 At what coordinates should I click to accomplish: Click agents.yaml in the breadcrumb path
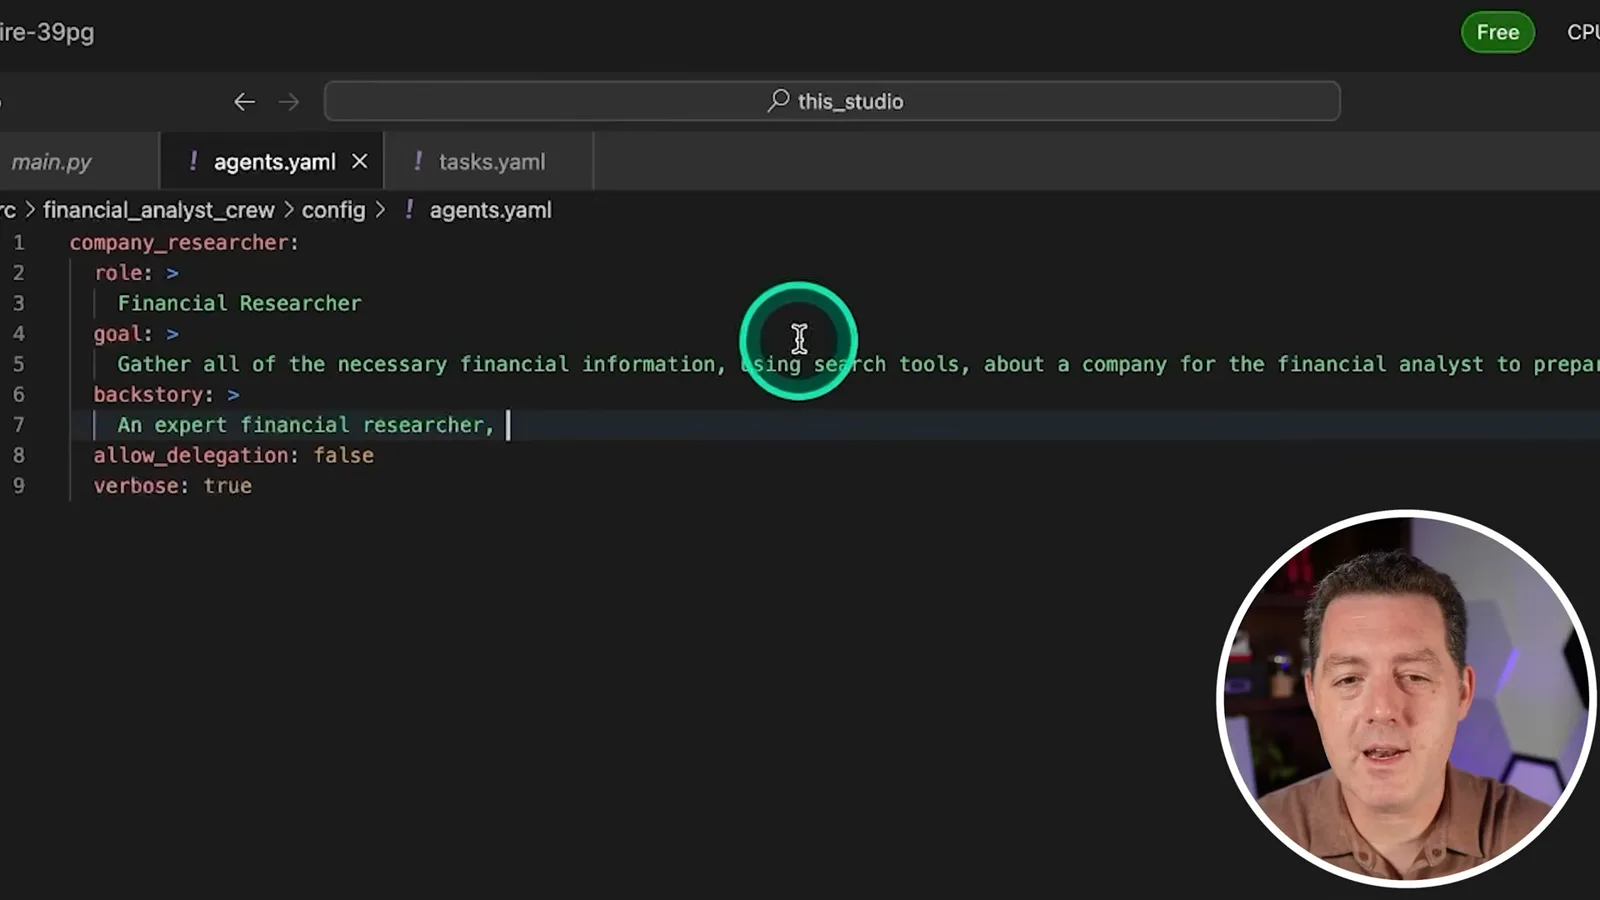click(x=490, y=210)
